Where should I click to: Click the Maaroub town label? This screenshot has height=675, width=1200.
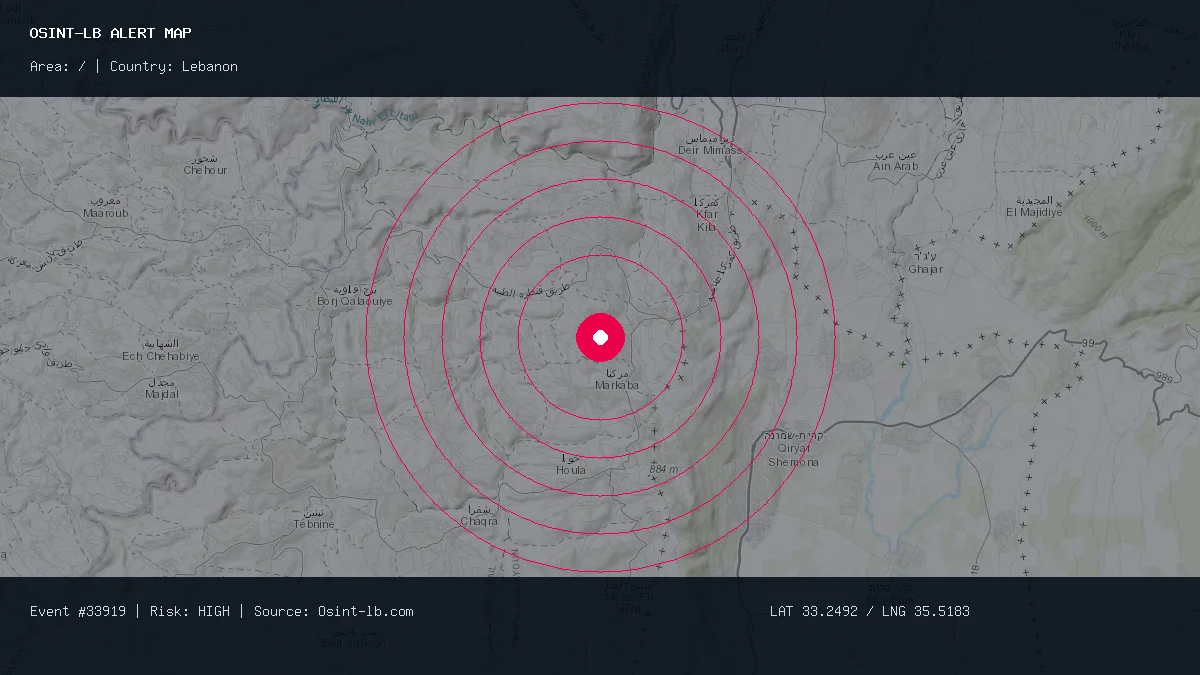pos(106,207)
